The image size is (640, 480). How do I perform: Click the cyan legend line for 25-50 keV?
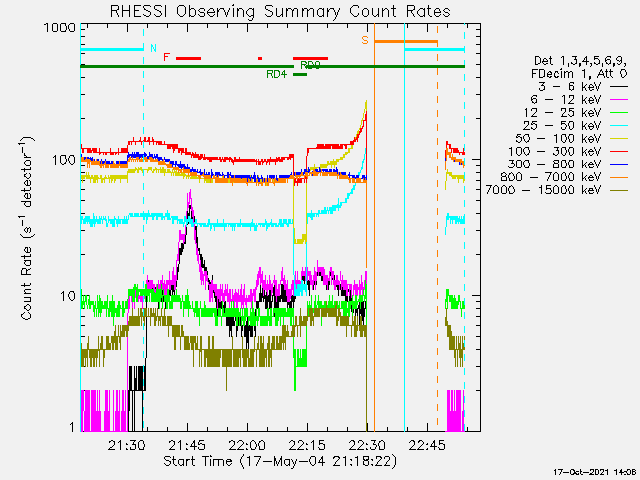619,126
